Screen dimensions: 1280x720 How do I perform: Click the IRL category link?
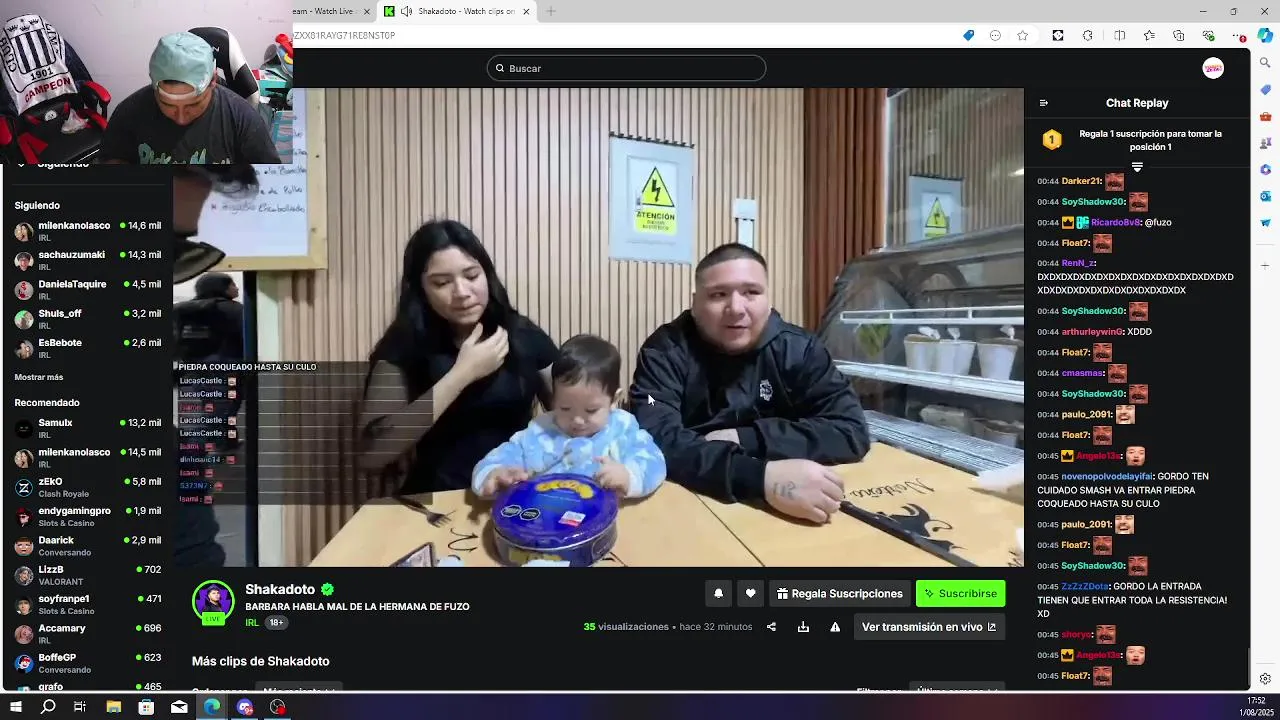(252, 622)
